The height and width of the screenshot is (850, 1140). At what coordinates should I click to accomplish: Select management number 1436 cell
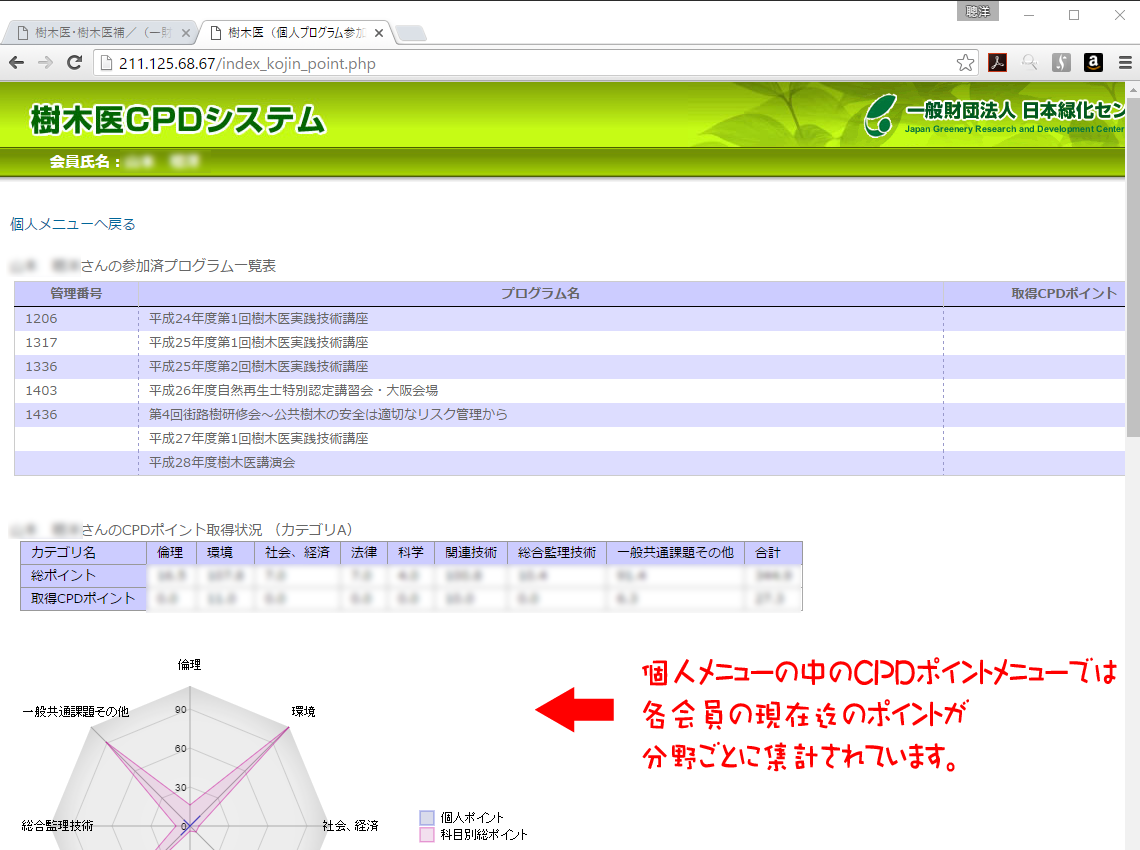pyautogui.click(x=76, y=414)
